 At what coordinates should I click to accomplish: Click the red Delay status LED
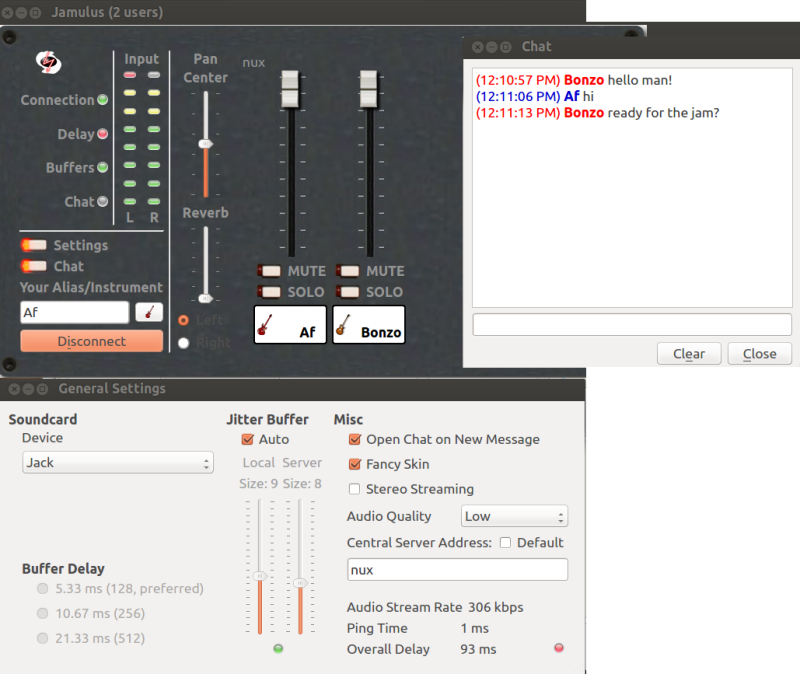(x=103, y=134)
